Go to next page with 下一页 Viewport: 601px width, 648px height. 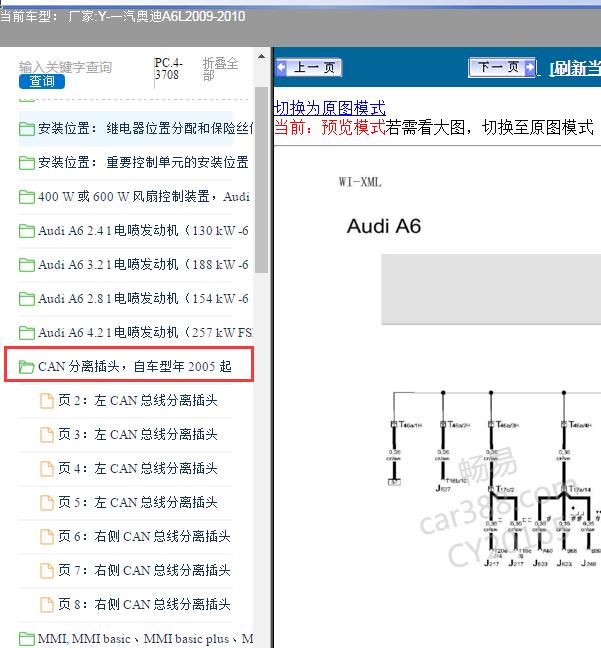(x=502, y=67)
